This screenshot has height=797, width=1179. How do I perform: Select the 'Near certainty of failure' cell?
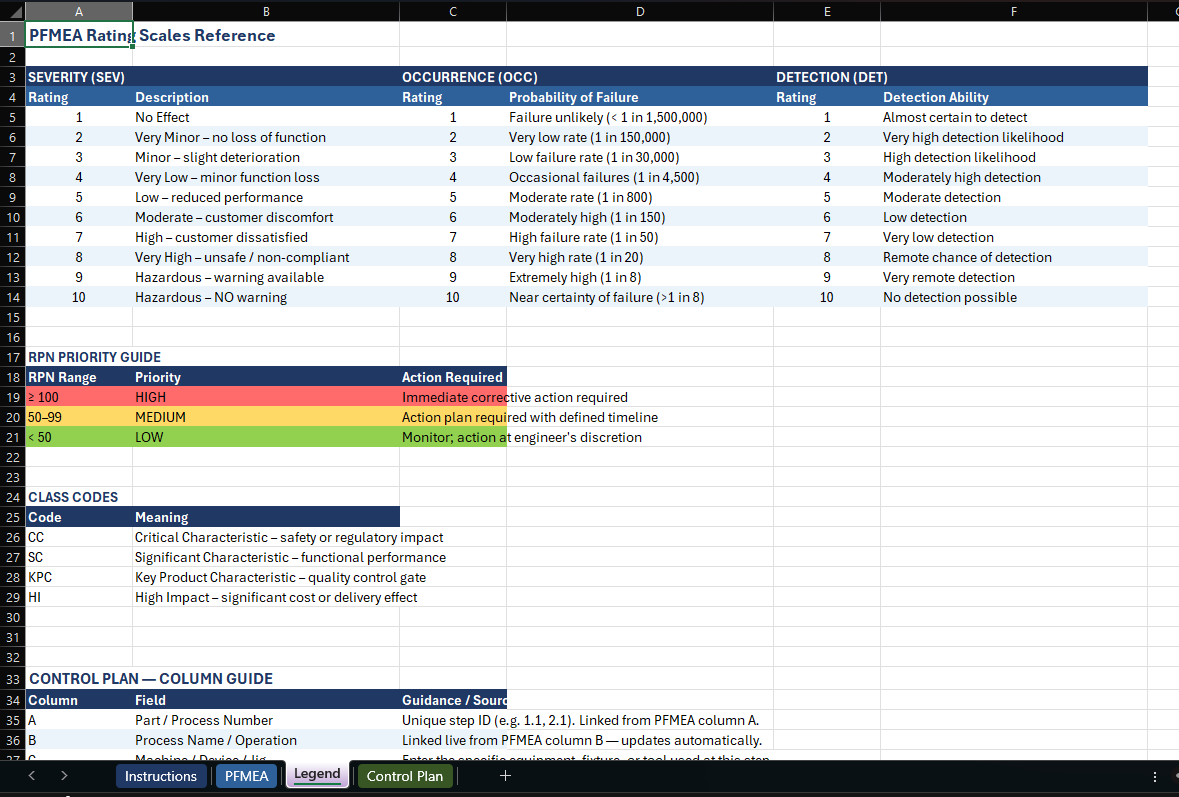[639, 297]
